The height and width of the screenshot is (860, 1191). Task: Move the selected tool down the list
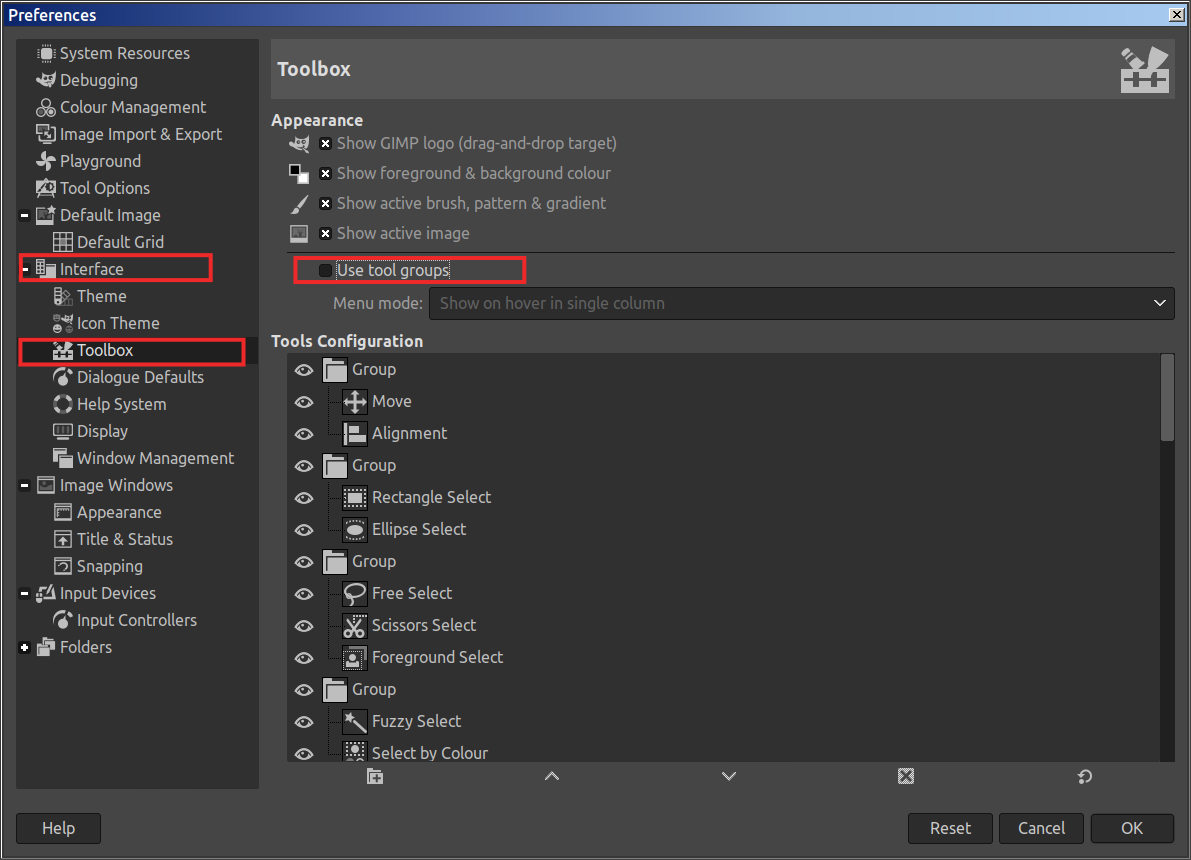728,775
